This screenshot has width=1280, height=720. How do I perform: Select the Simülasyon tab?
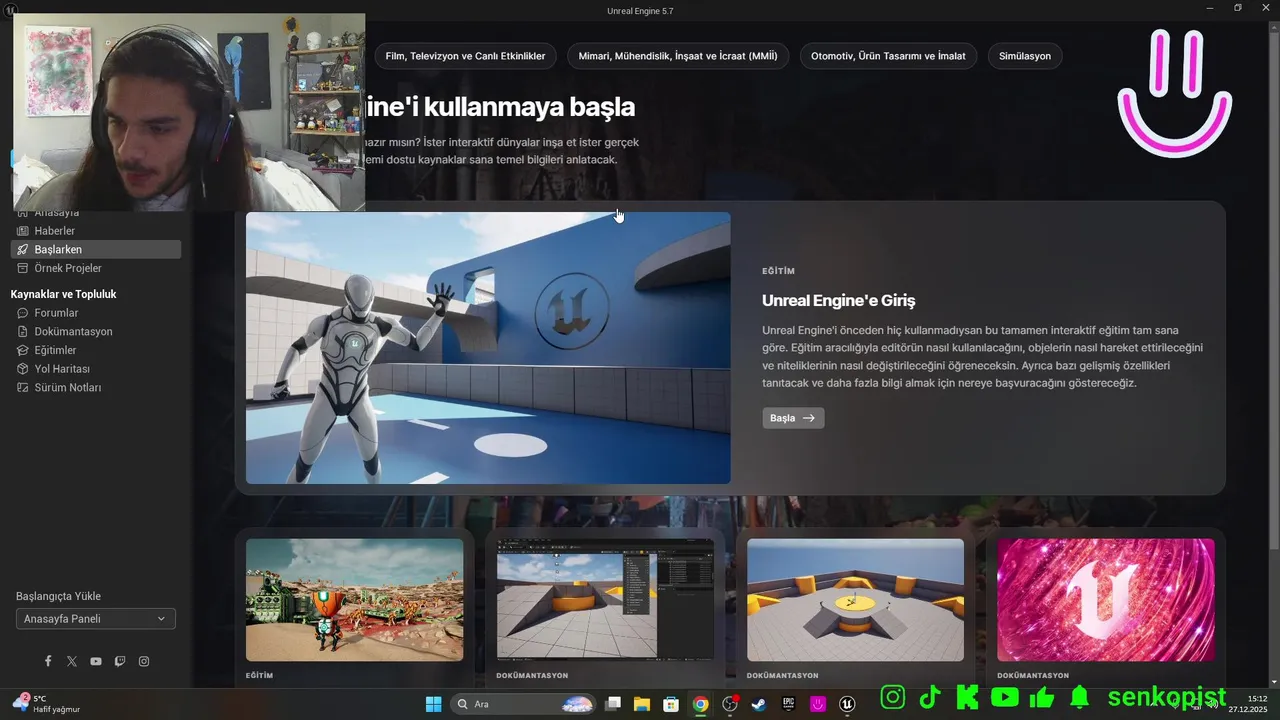tap(1025, 56)
